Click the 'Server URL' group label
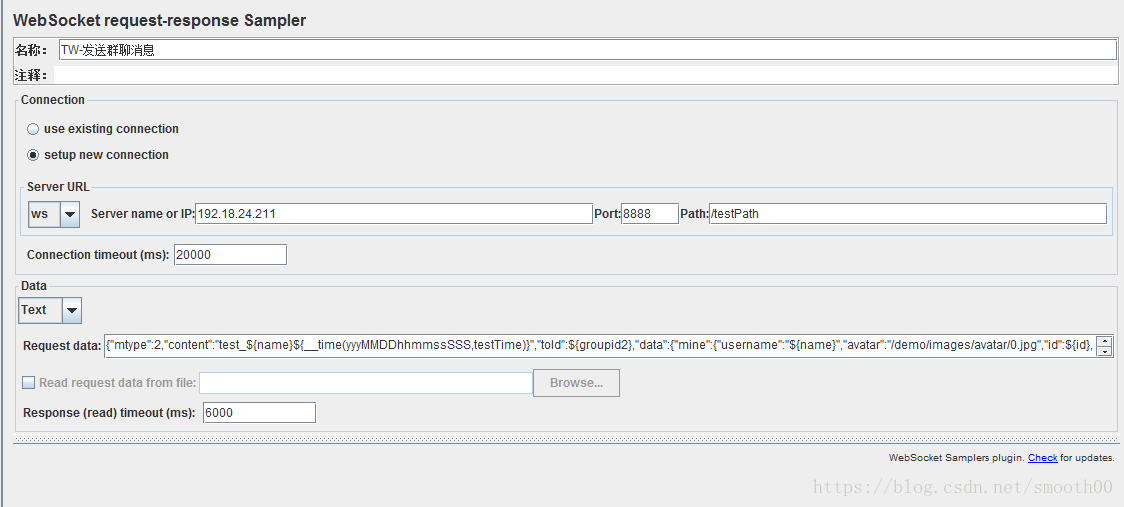Screen dimensions: 1124x507 point(58,187)
